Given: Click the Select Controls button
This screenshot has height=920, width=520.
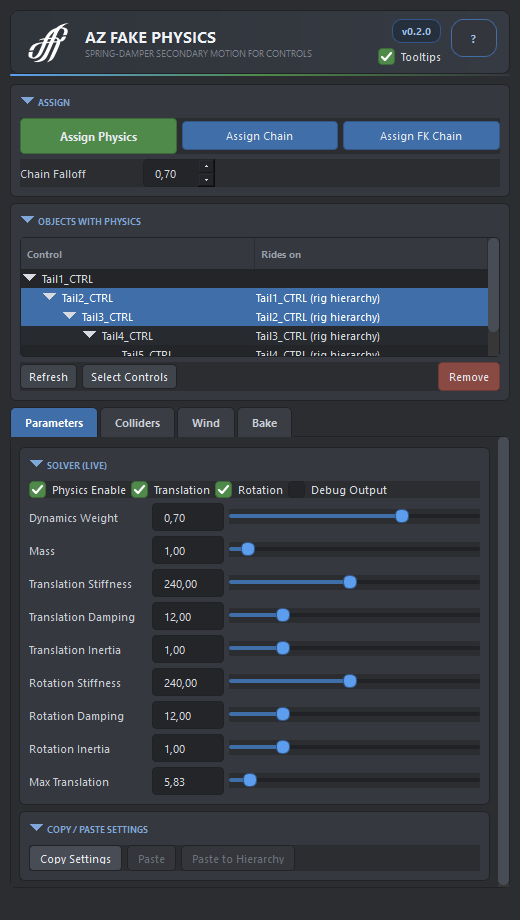Looking at the screenshot, I should (x=129, y=377).
